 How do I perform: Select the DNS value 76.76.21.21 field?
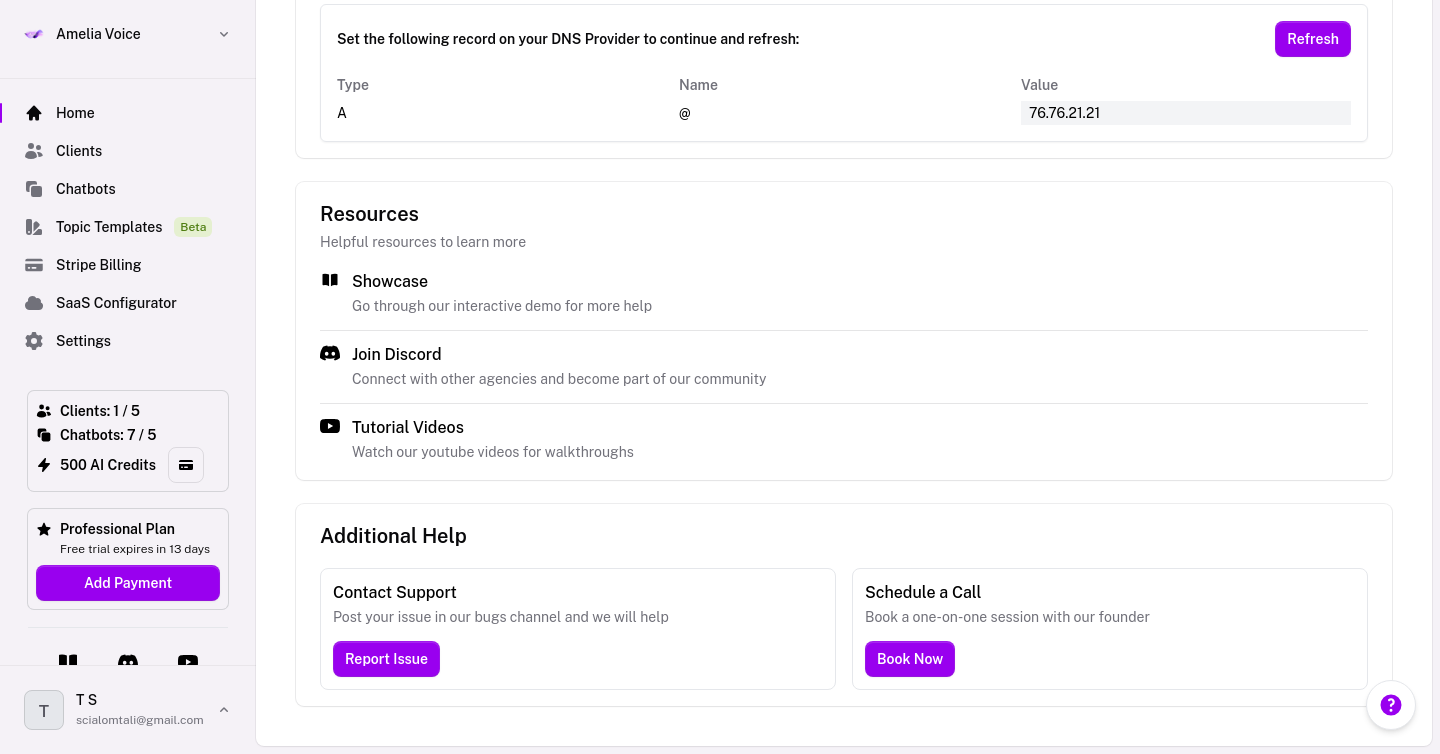pyautogui.click(x=1185, y=113)
